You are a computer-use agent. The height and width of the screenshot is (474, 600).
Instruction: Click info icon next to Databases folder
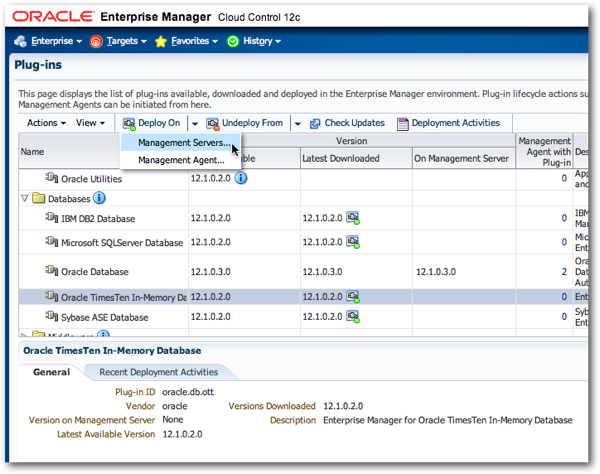click(x=99, y=198)
